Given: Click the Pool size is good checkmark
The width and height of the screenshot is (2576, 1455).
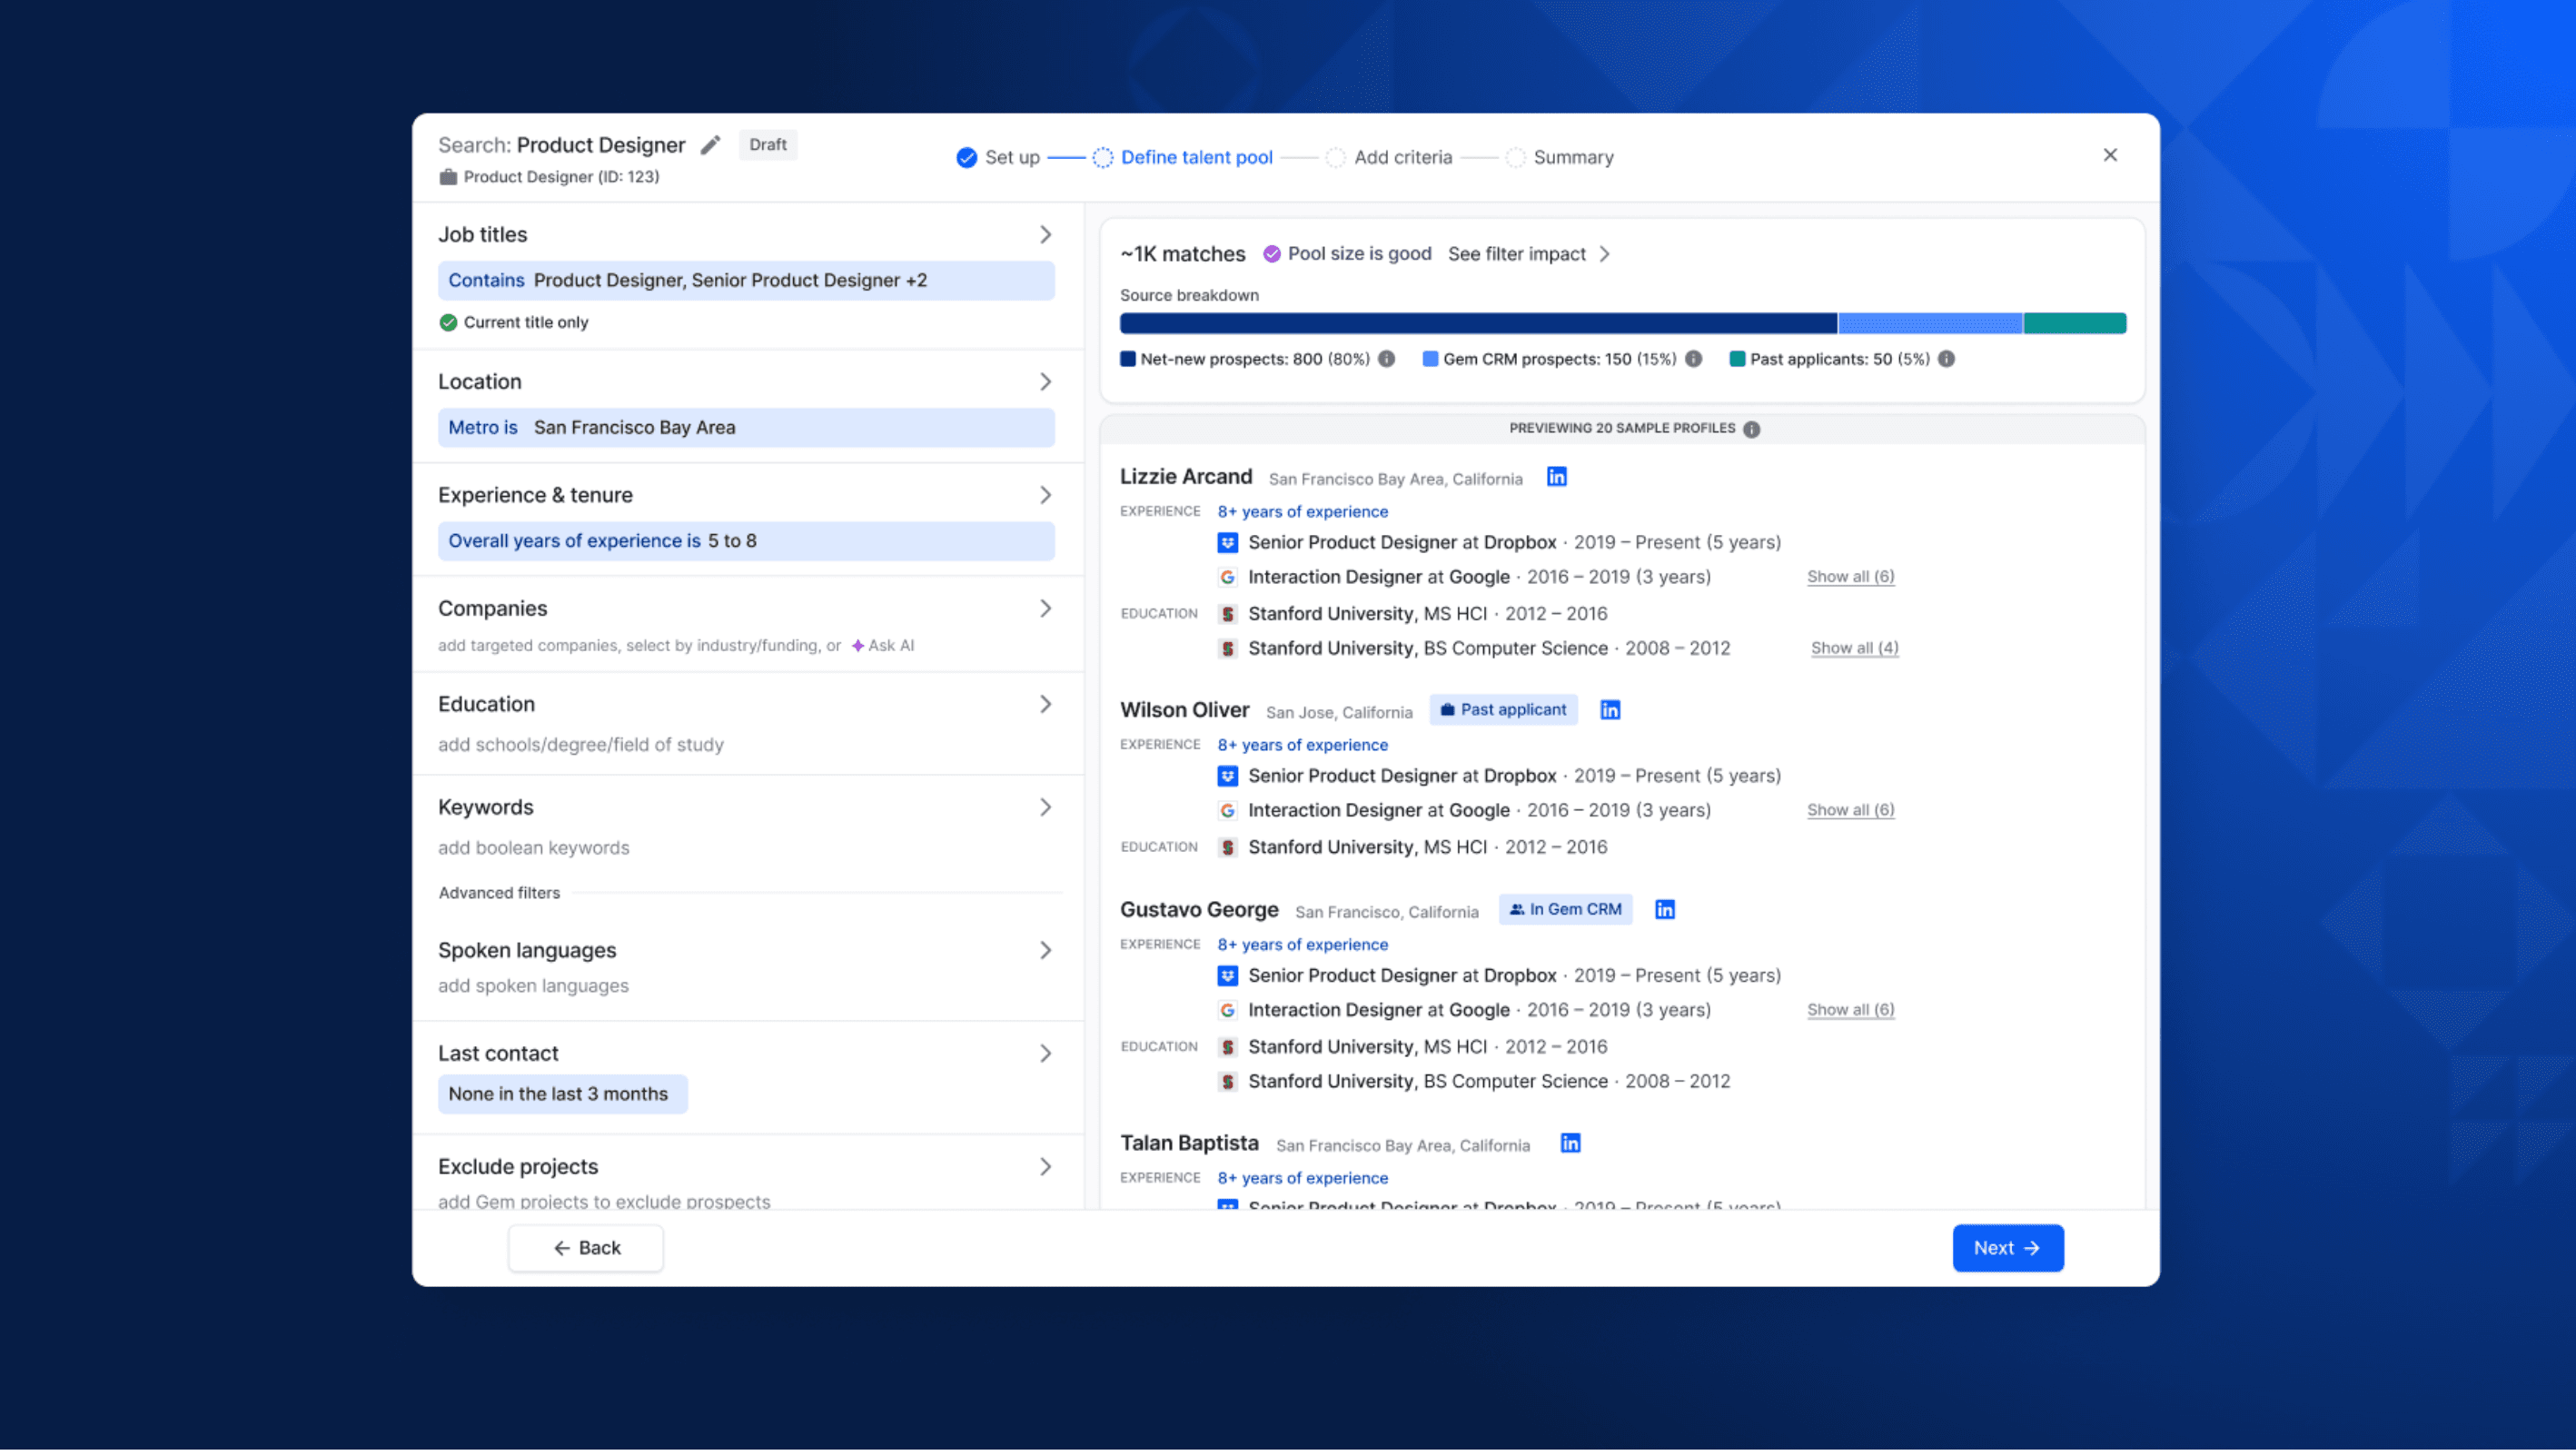Looking at the screenshot, I should click(x=1271, y=253).
